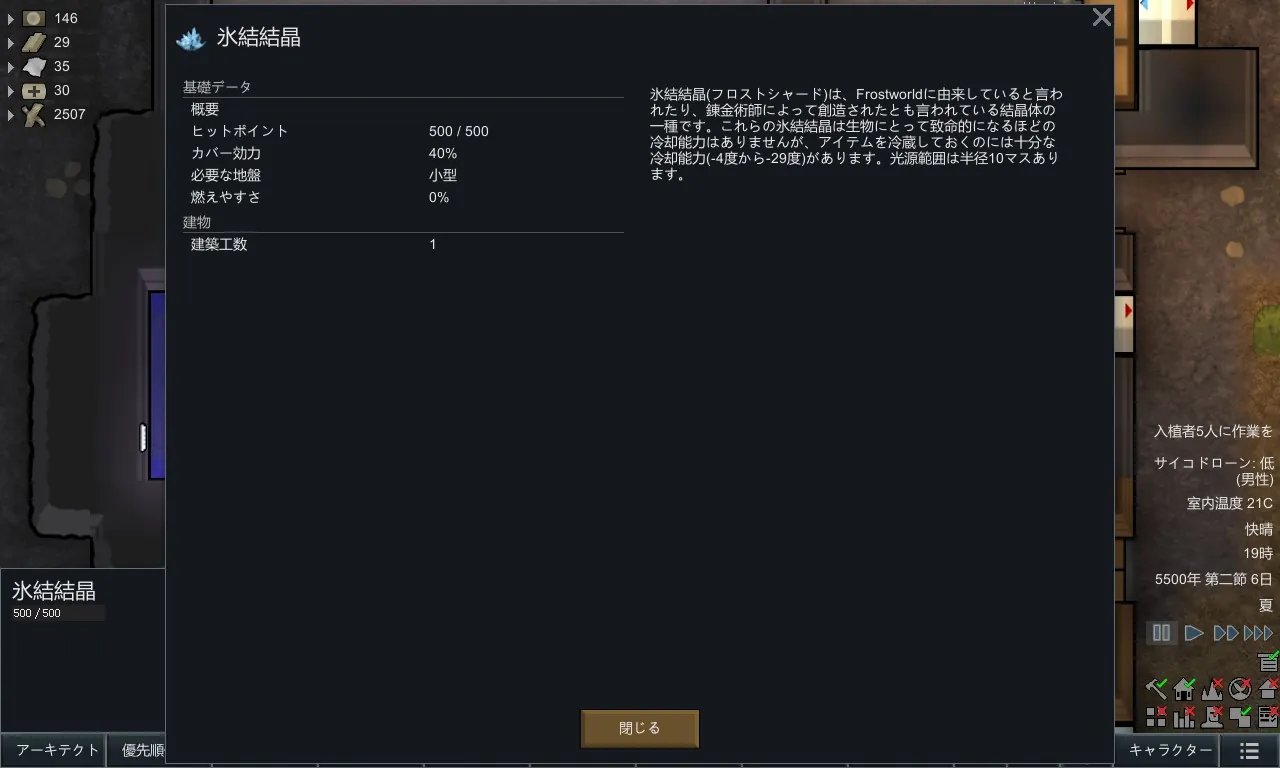Click the cloth resource icon
This screenshot has height=768, width=1280.
[x=34, y=67]
